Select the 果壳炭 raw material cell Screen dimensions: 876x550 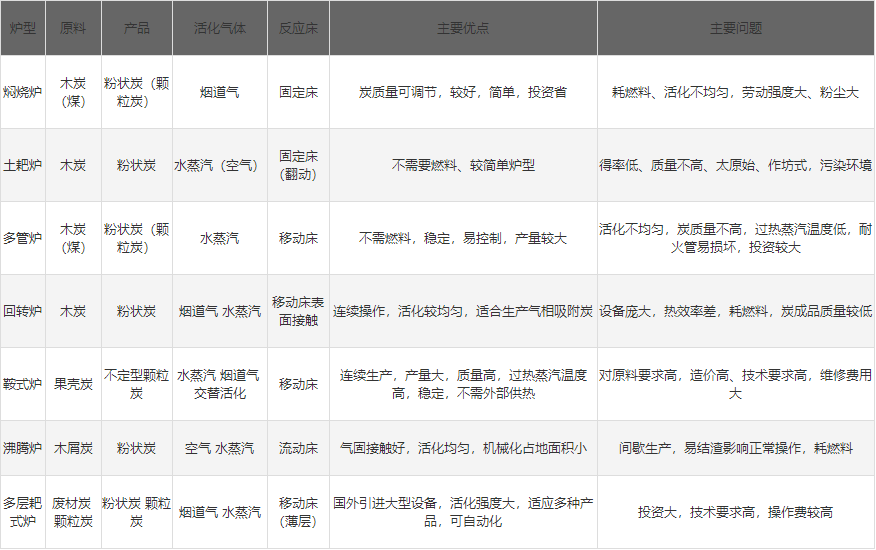73,384
